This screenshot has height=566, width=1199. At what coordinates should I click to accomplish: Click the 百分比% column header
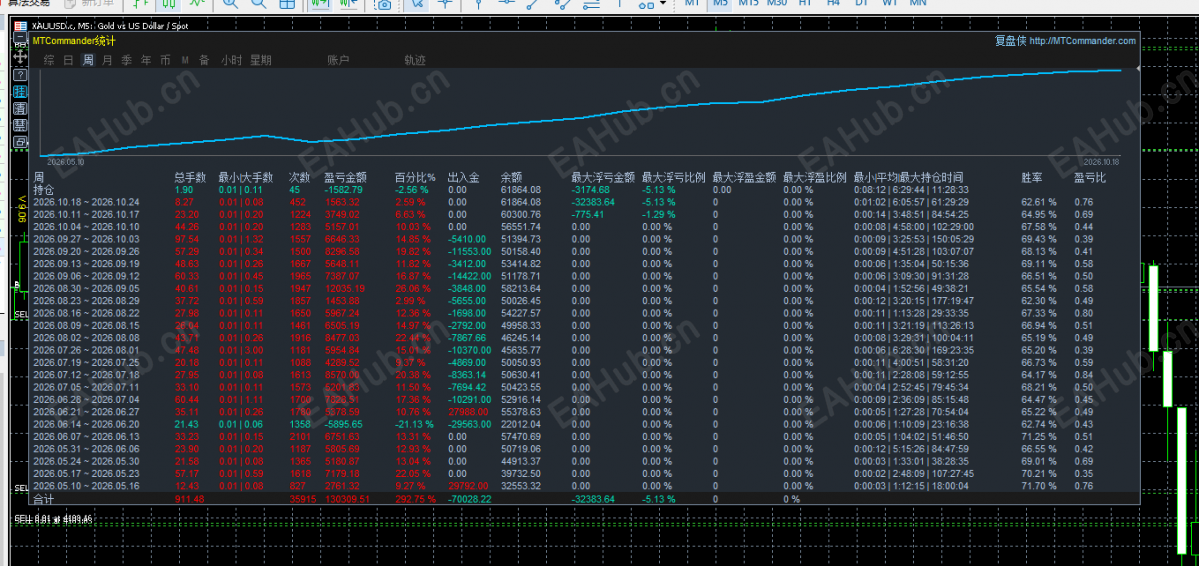pos(415,177)
